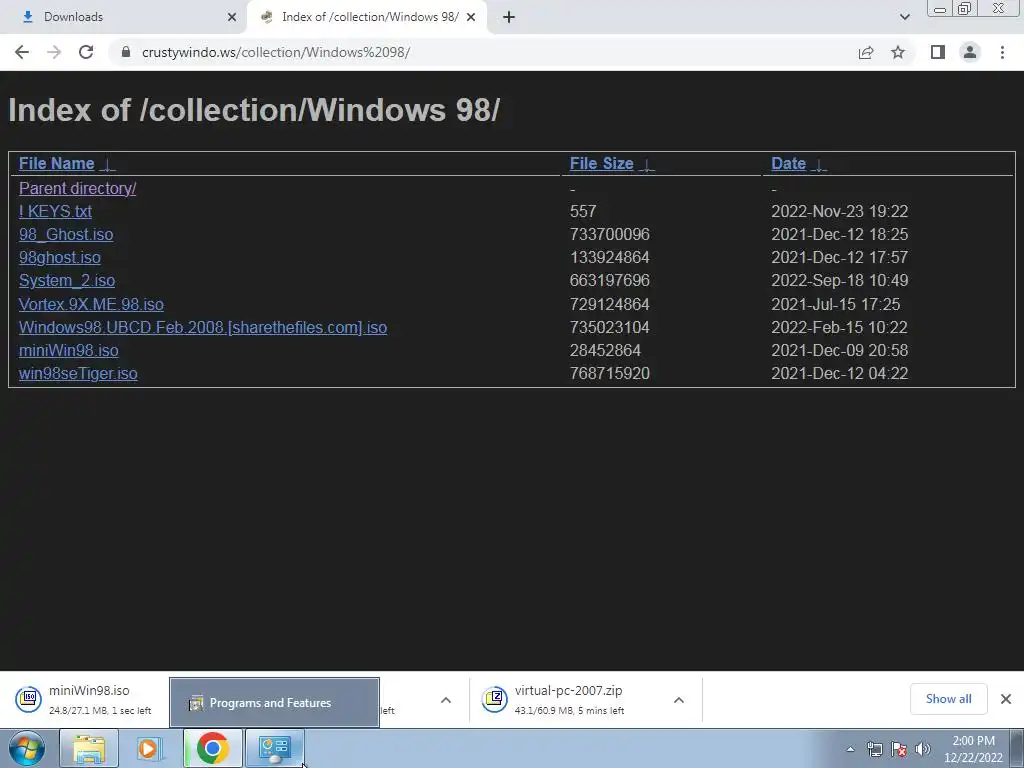Close the downloads shelf
The image size is (1024, 768).
pyautogui.click(x=1006, y=699)
